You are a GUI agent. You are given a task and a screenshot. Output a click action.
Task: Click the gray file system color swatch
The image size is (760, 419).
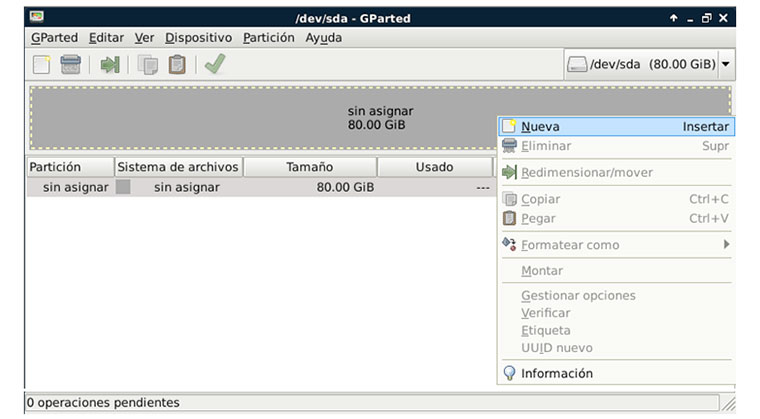click(123, 187)
